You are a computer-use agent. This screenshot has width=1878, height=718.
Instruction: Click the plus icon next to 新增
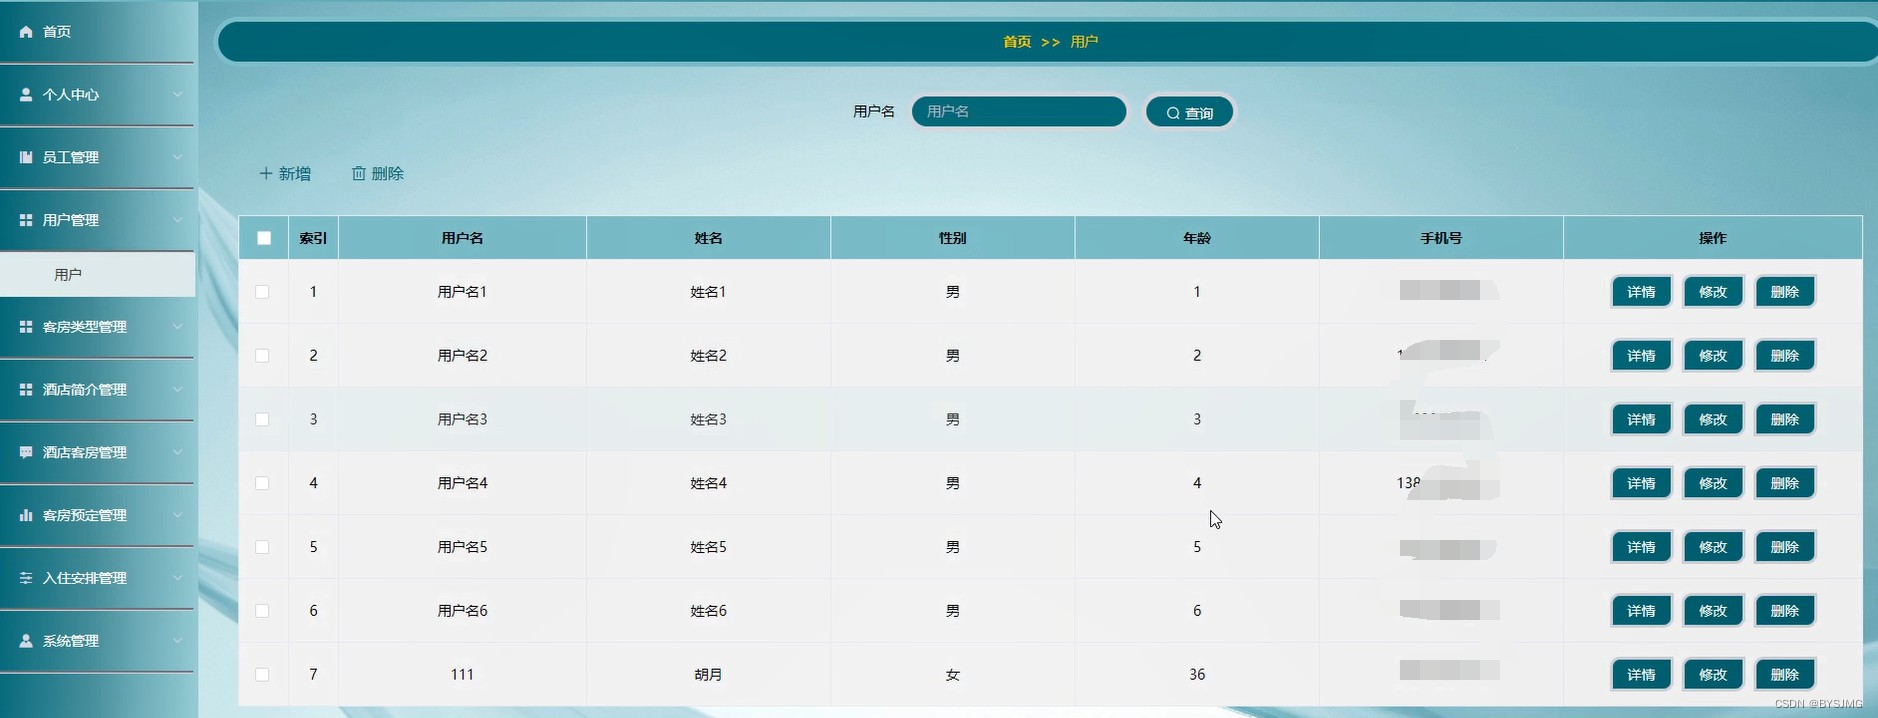tap(266, 173)
